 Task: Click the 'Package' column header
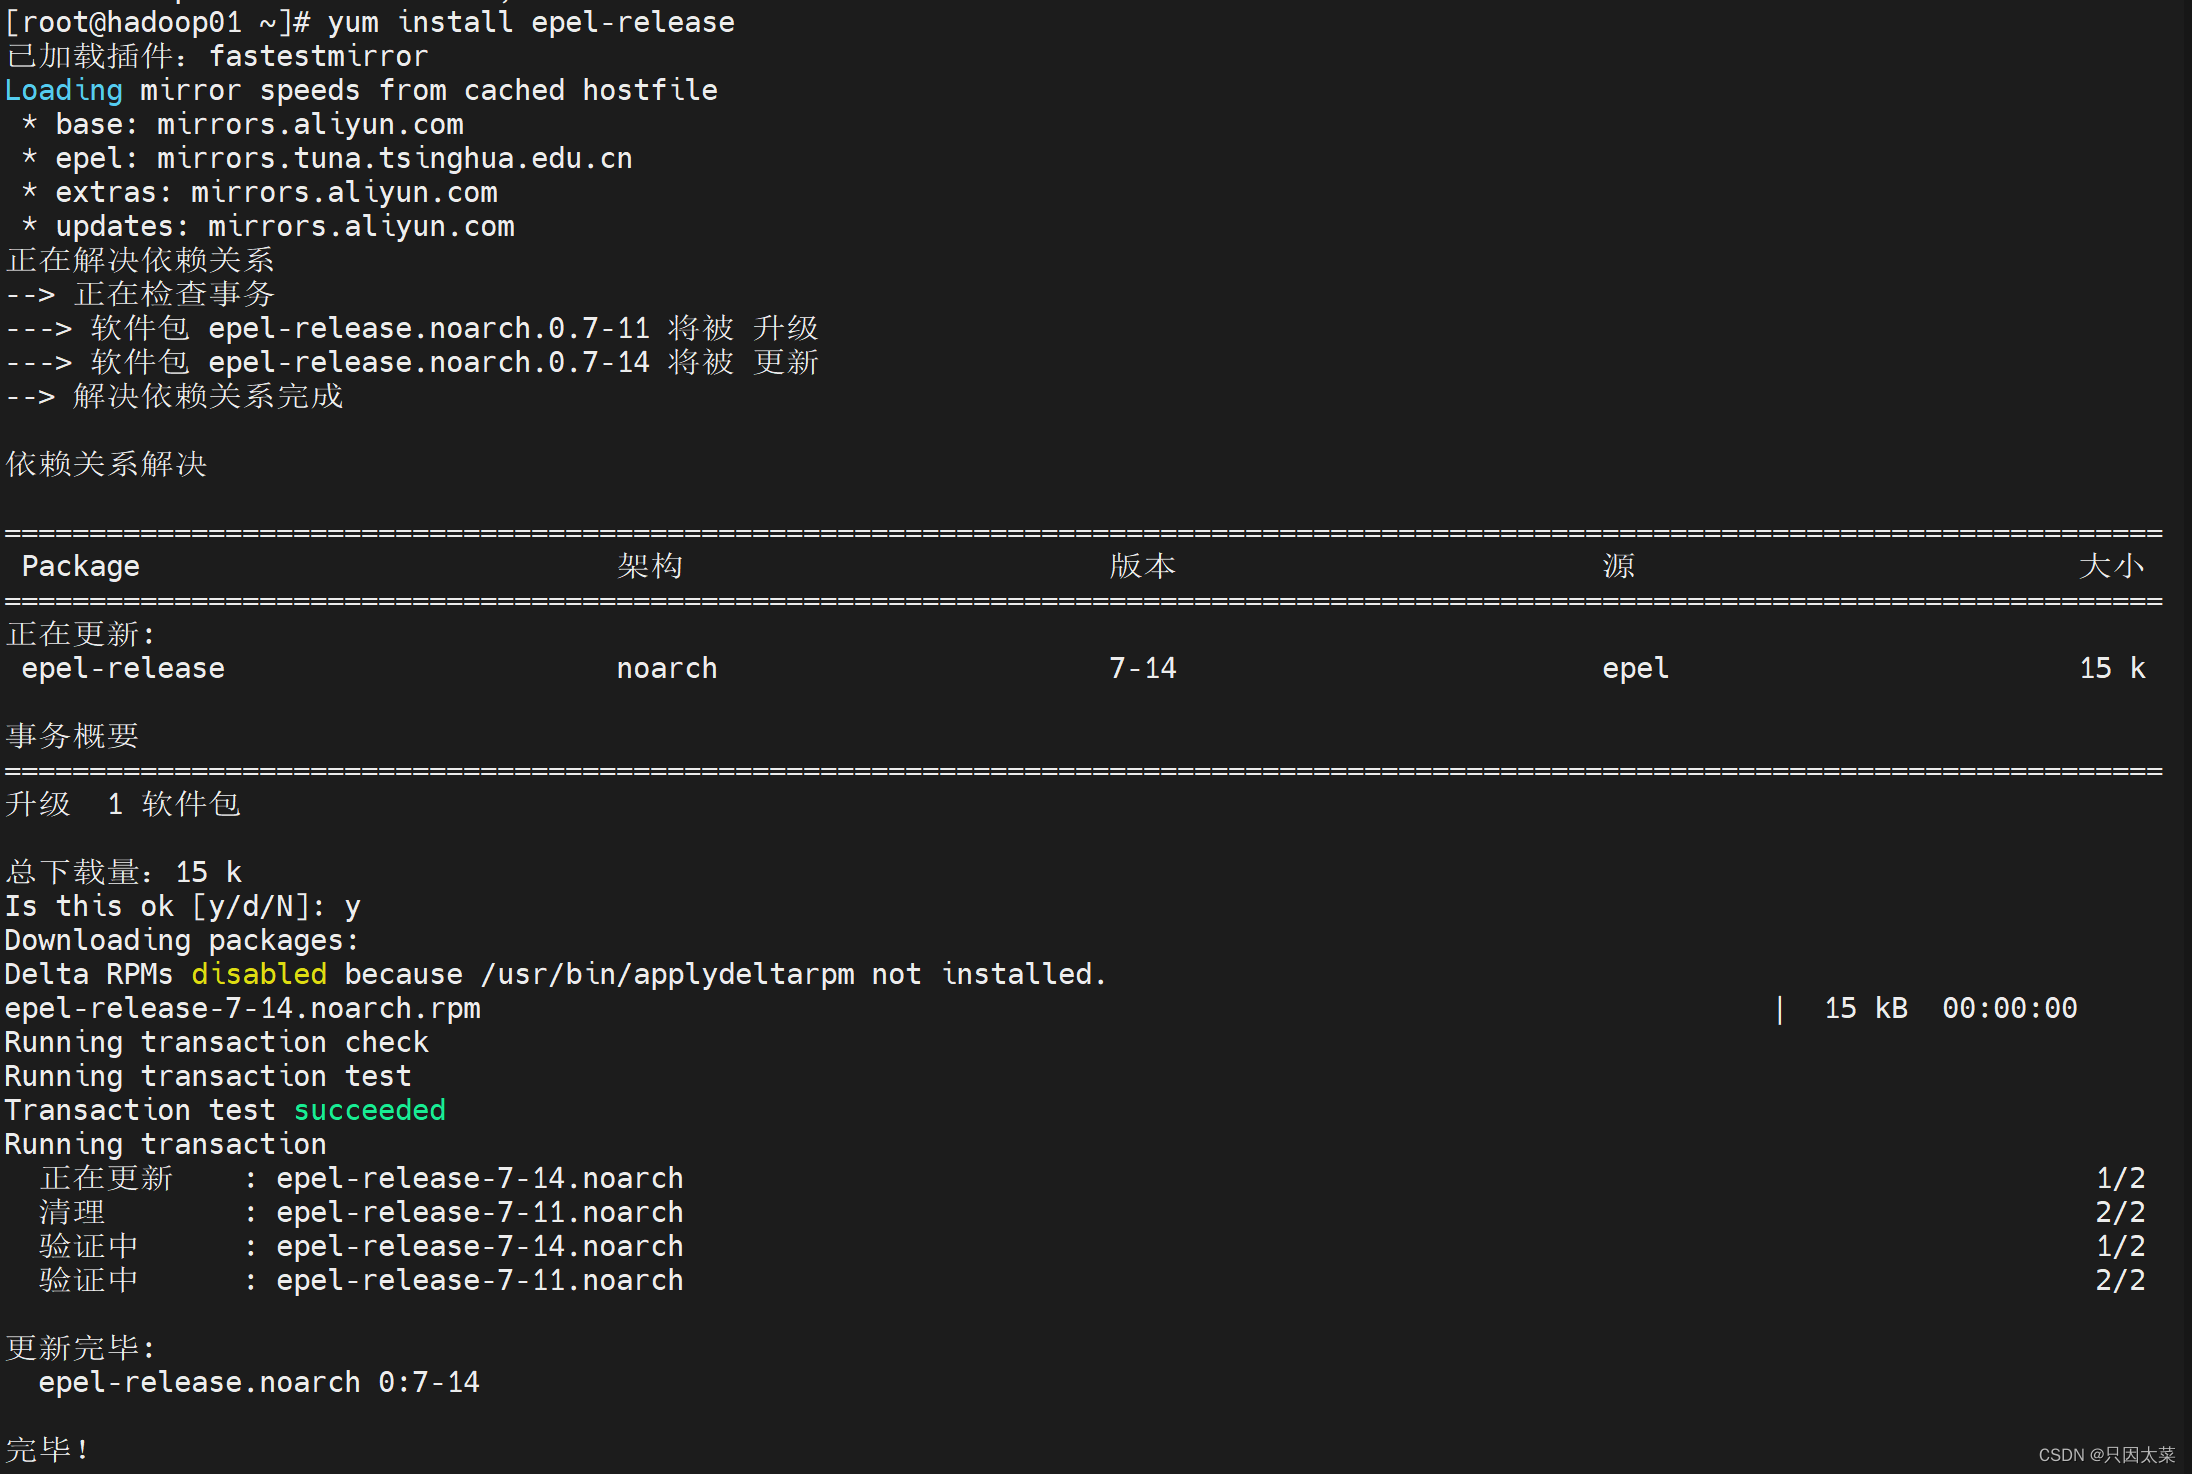pyautogui.click(x=81, y=566)
